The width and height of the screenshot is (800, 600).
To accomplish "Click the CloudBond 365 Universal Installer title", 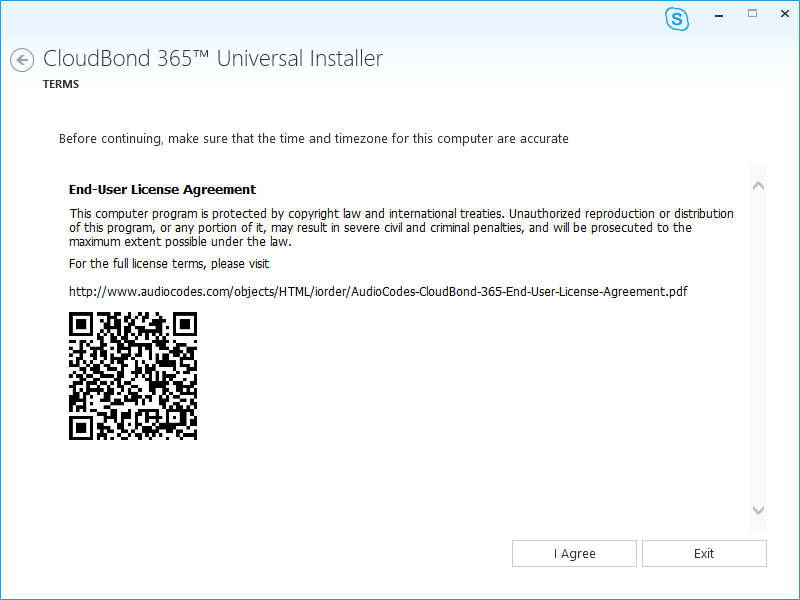I will point(213,58).
